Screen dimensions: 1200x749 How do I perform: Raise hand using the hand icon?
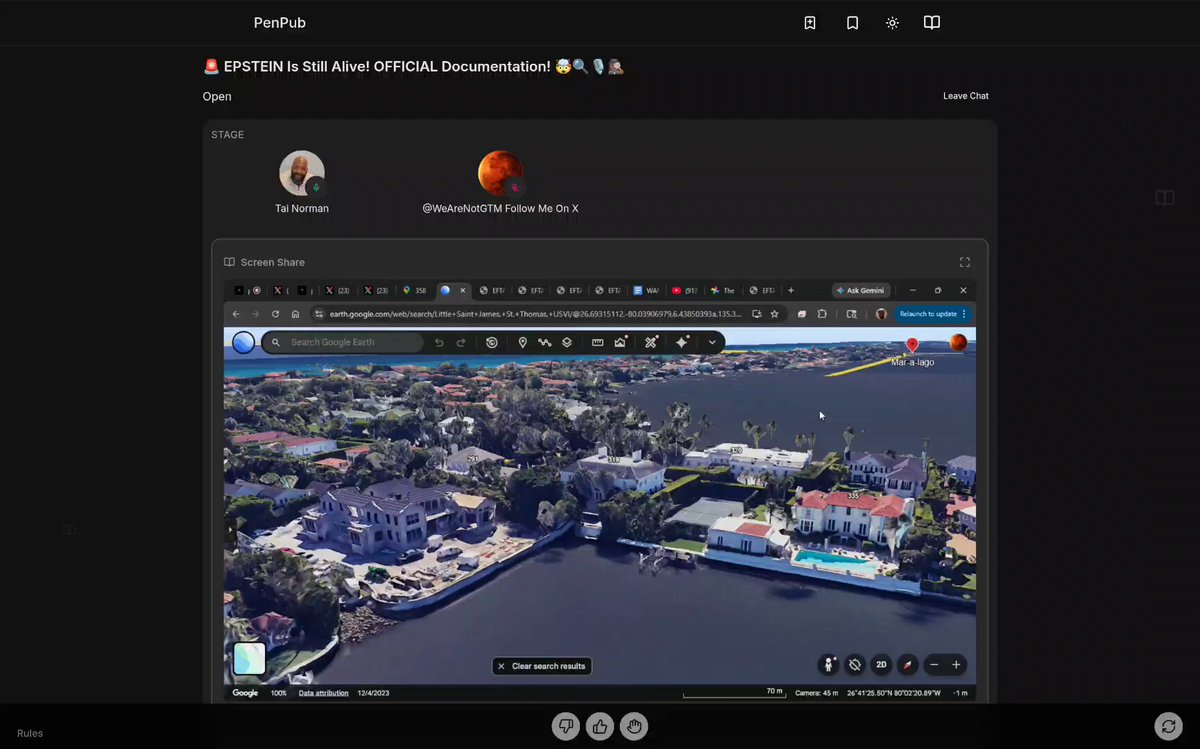coord(634,727)
